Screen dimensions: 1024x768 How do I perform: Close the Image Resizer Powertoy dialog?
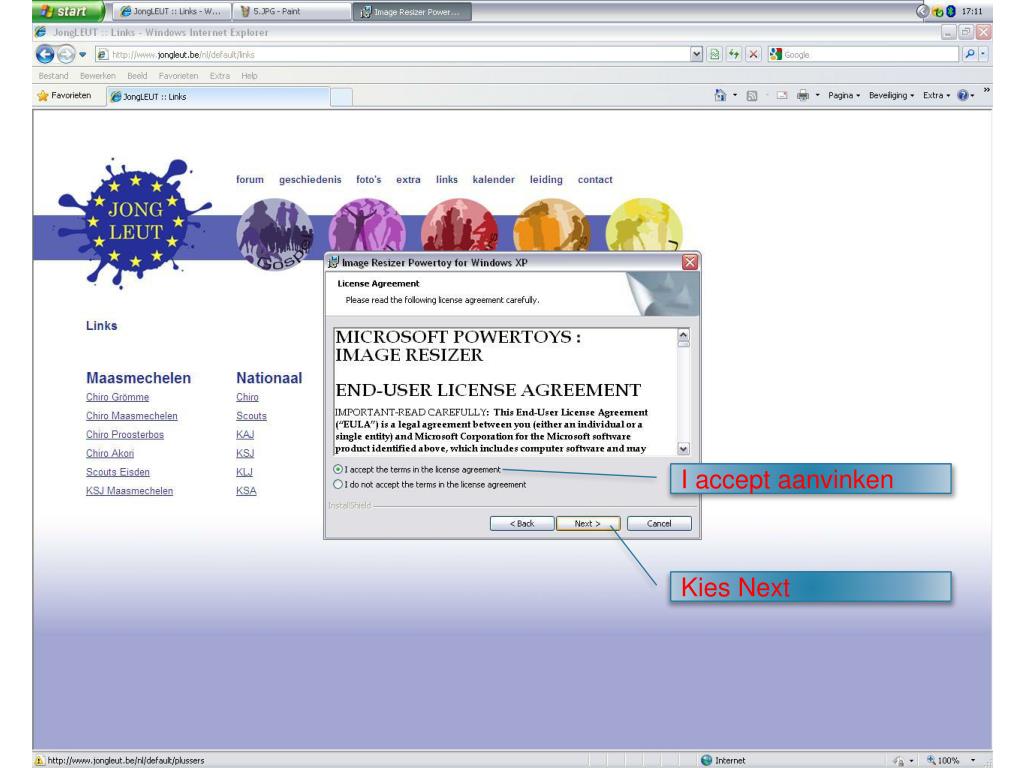pos(690,263)
